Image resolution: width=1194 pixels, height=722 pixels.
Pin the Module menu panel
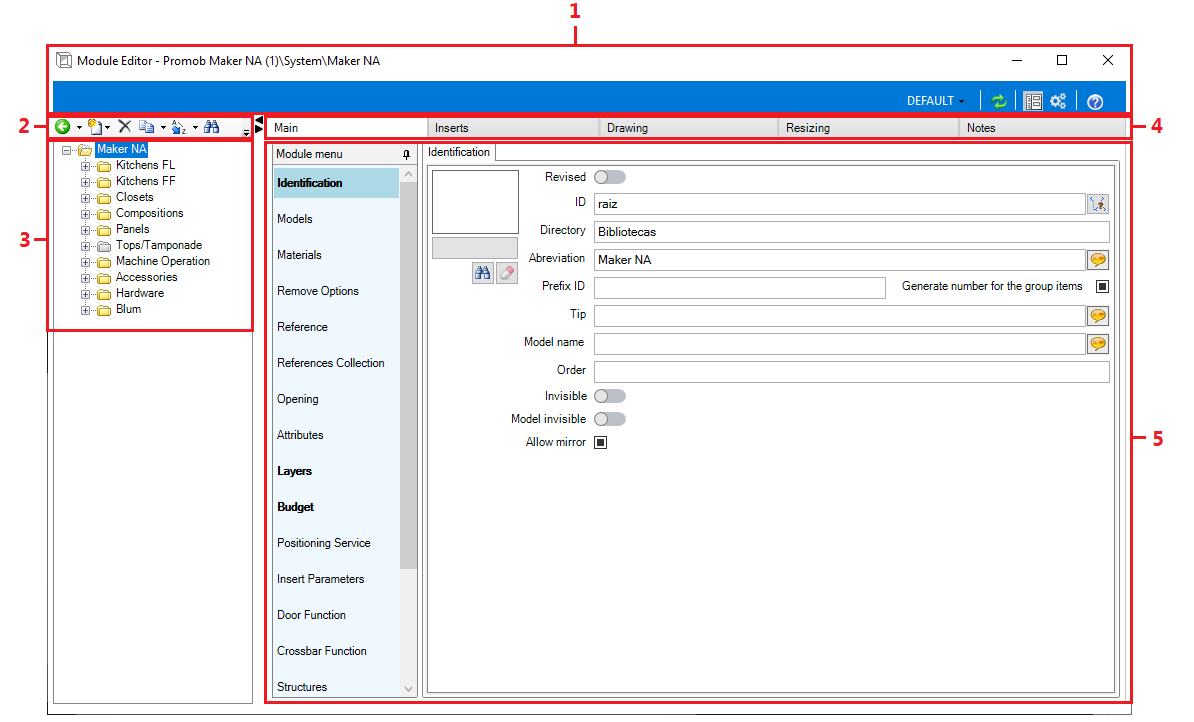tap(407, 155)
